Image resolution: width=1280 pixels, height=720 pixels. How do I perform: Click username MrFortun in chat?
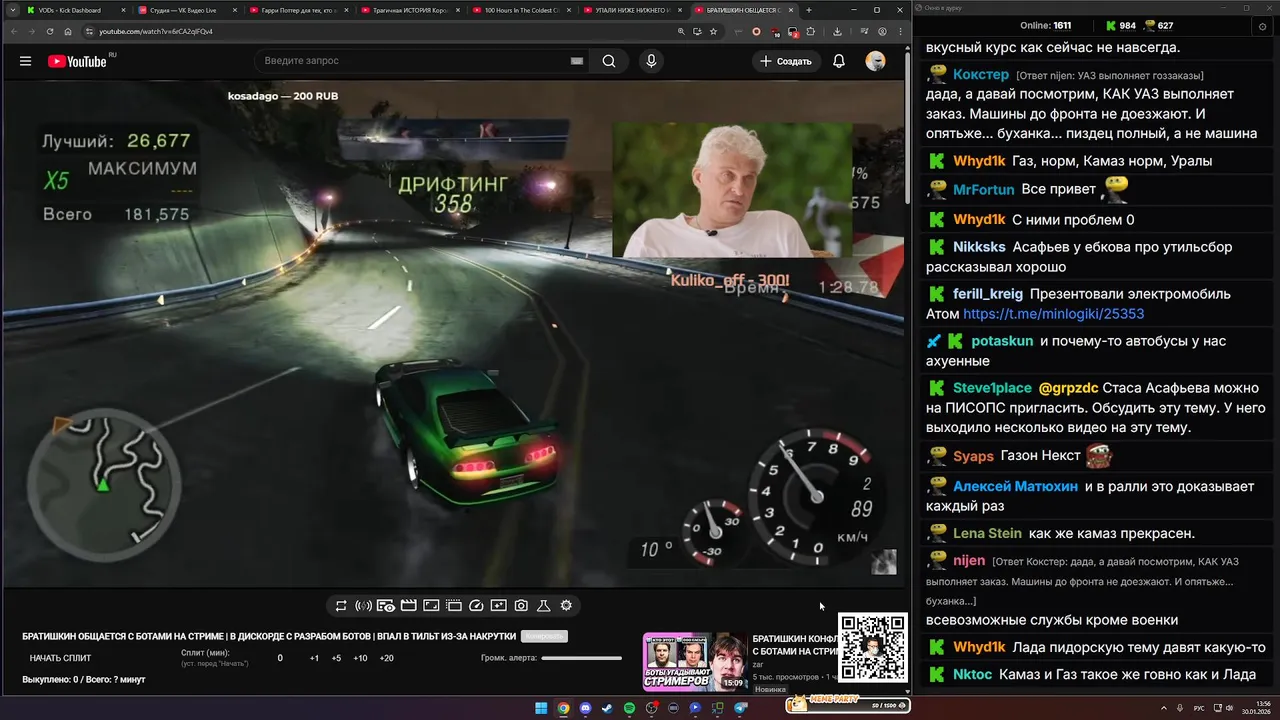(983, 189)
